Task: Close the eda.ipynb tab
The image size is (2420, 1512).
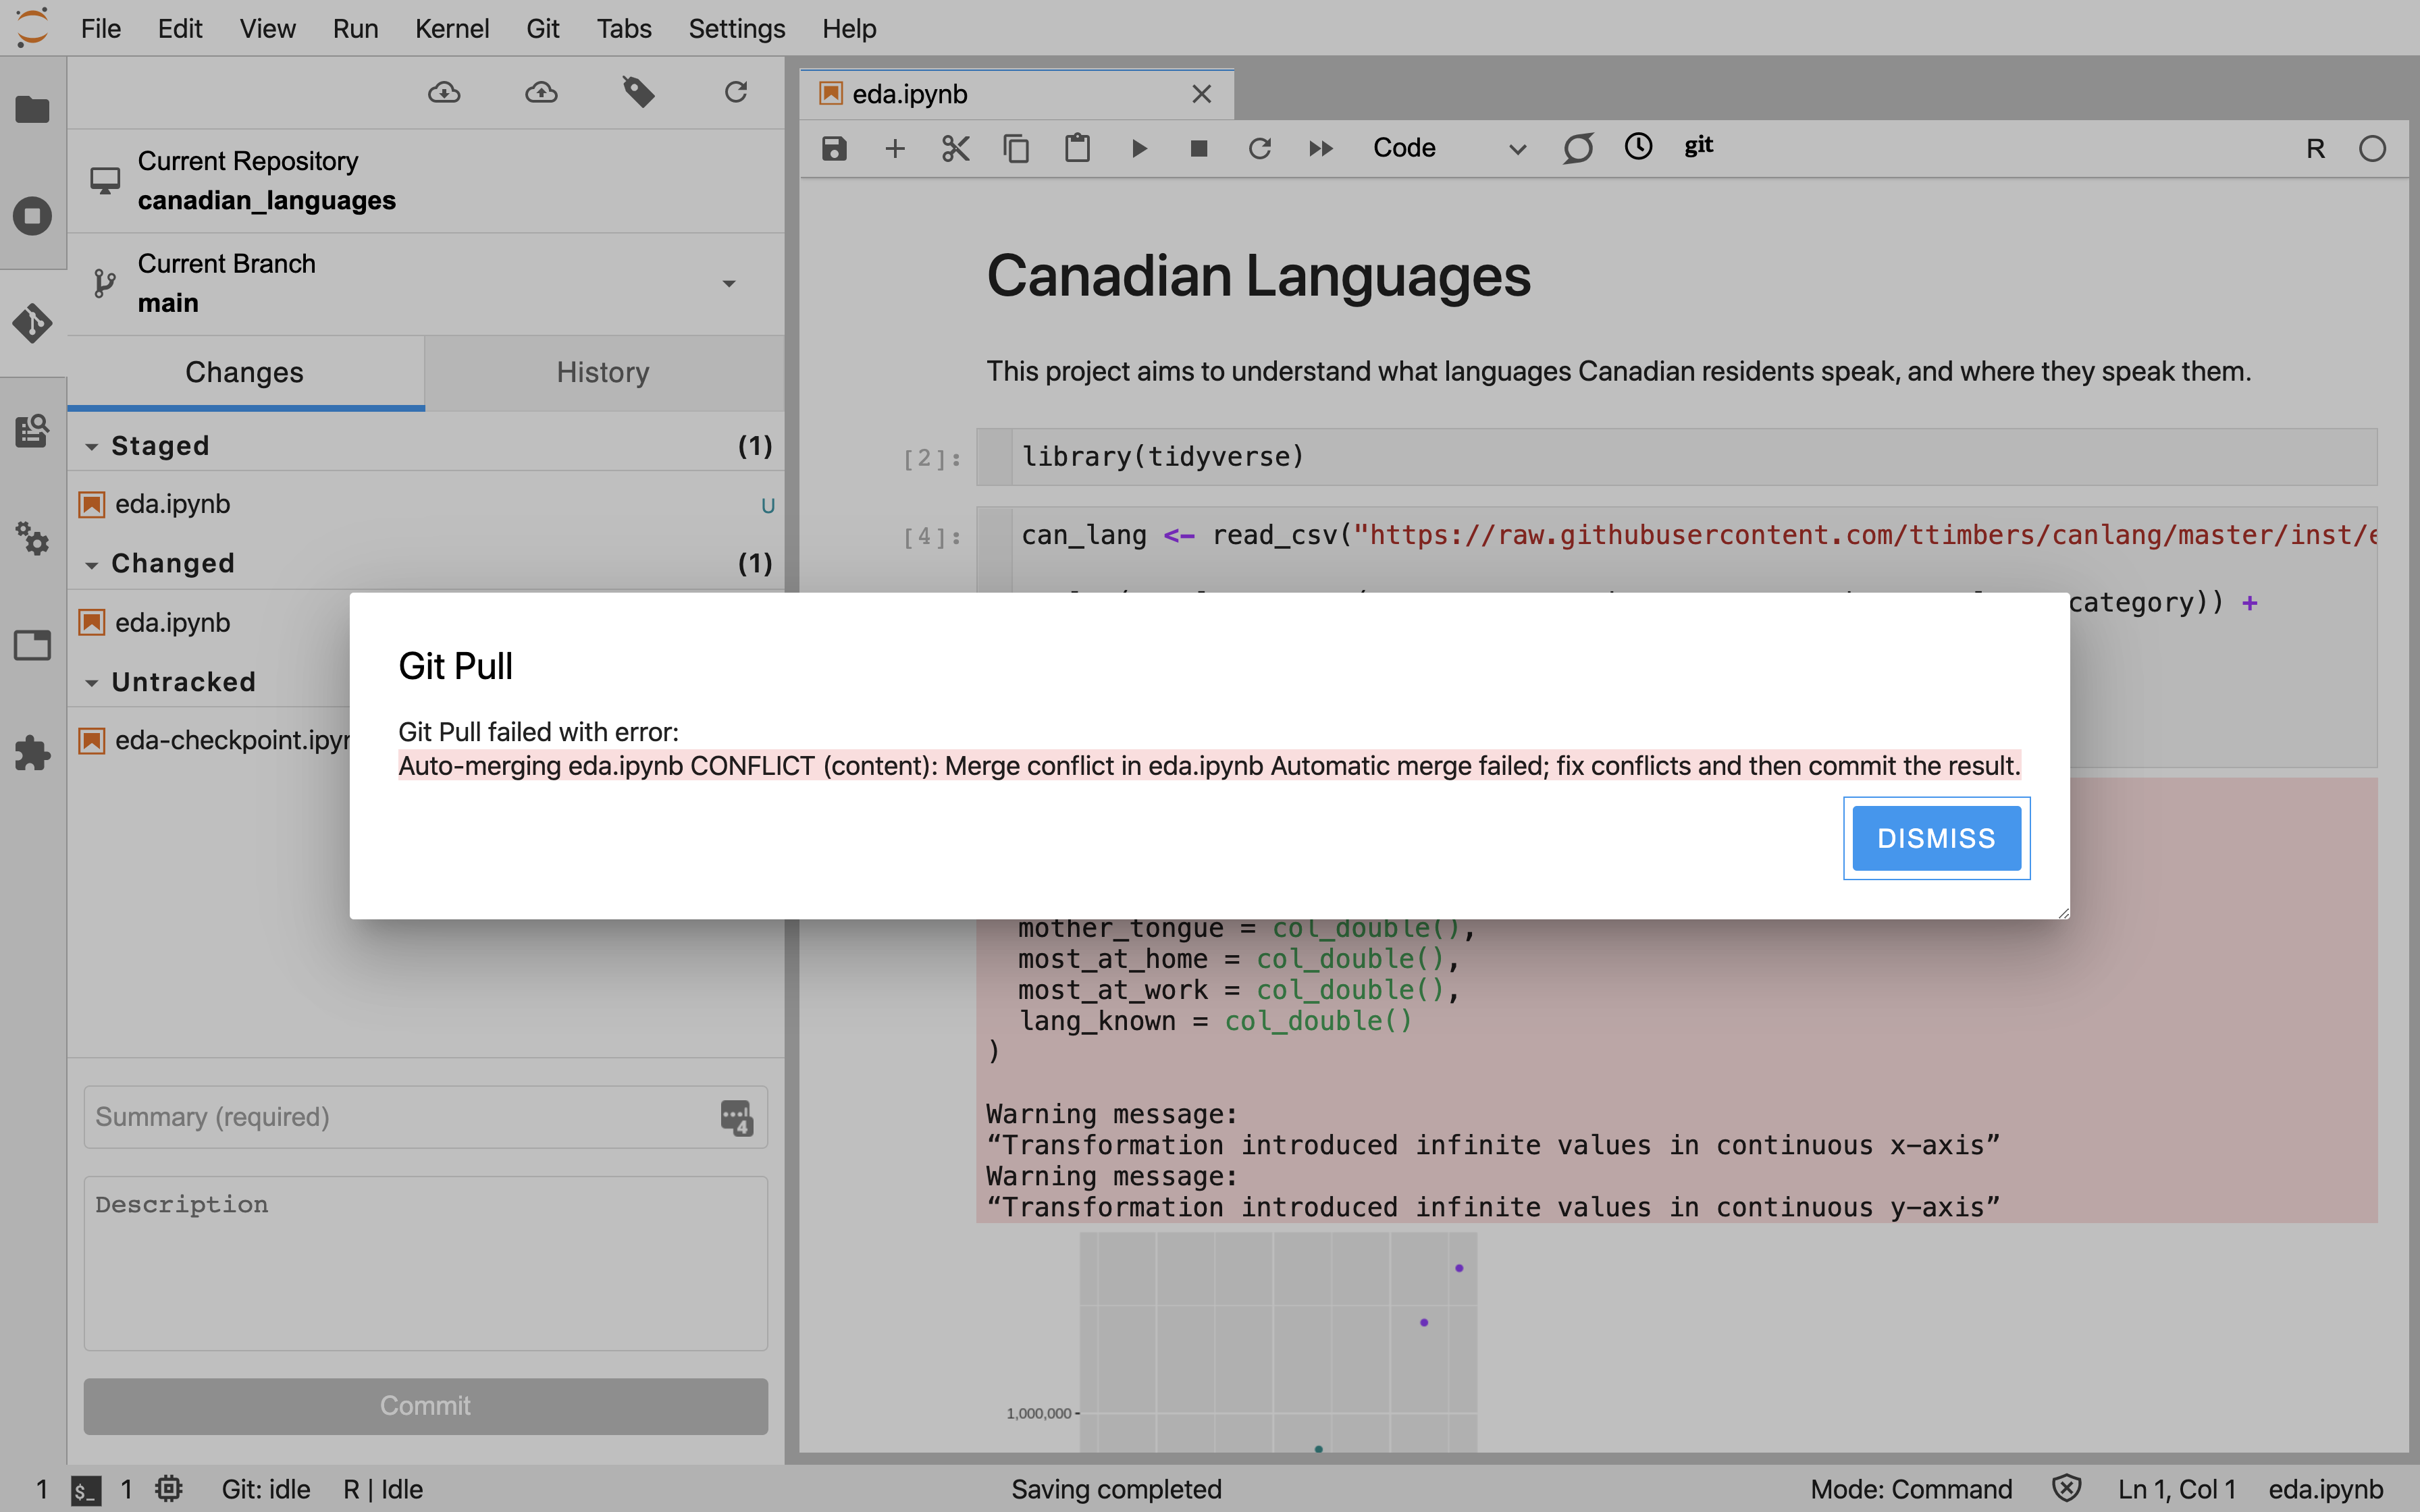Action: [x=1201, y=94]
